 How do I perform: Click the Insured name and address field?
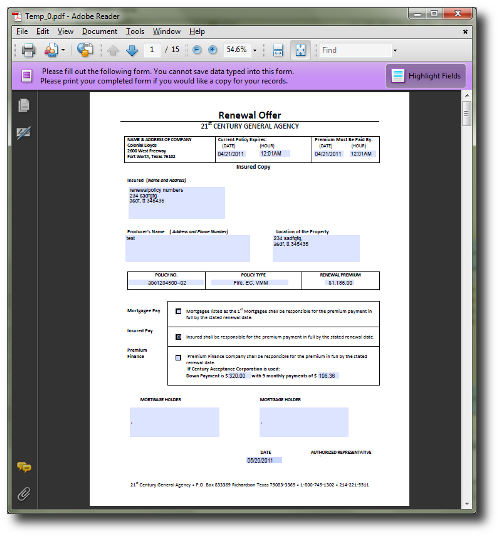click(x=177, y=203)
